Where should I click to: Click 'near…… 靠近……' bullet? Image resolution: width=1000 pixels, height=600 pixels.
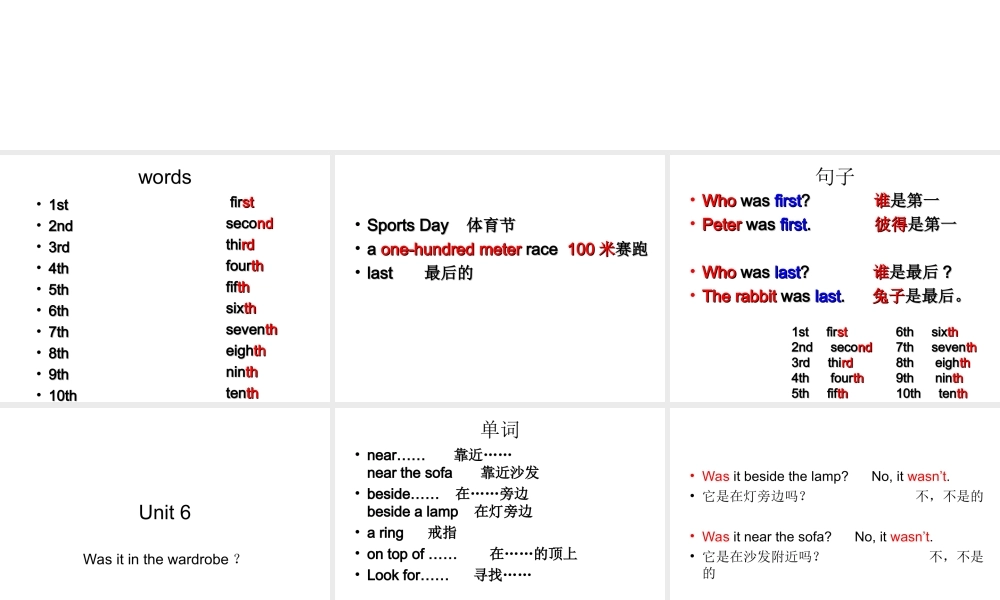[439, 455]
